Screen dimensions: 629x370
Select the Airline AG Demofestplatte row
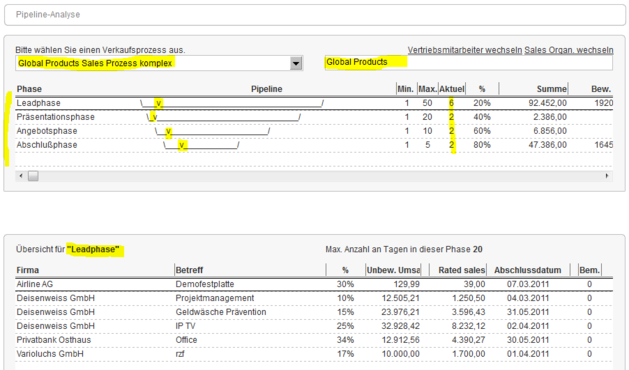[x=314, y=284]
